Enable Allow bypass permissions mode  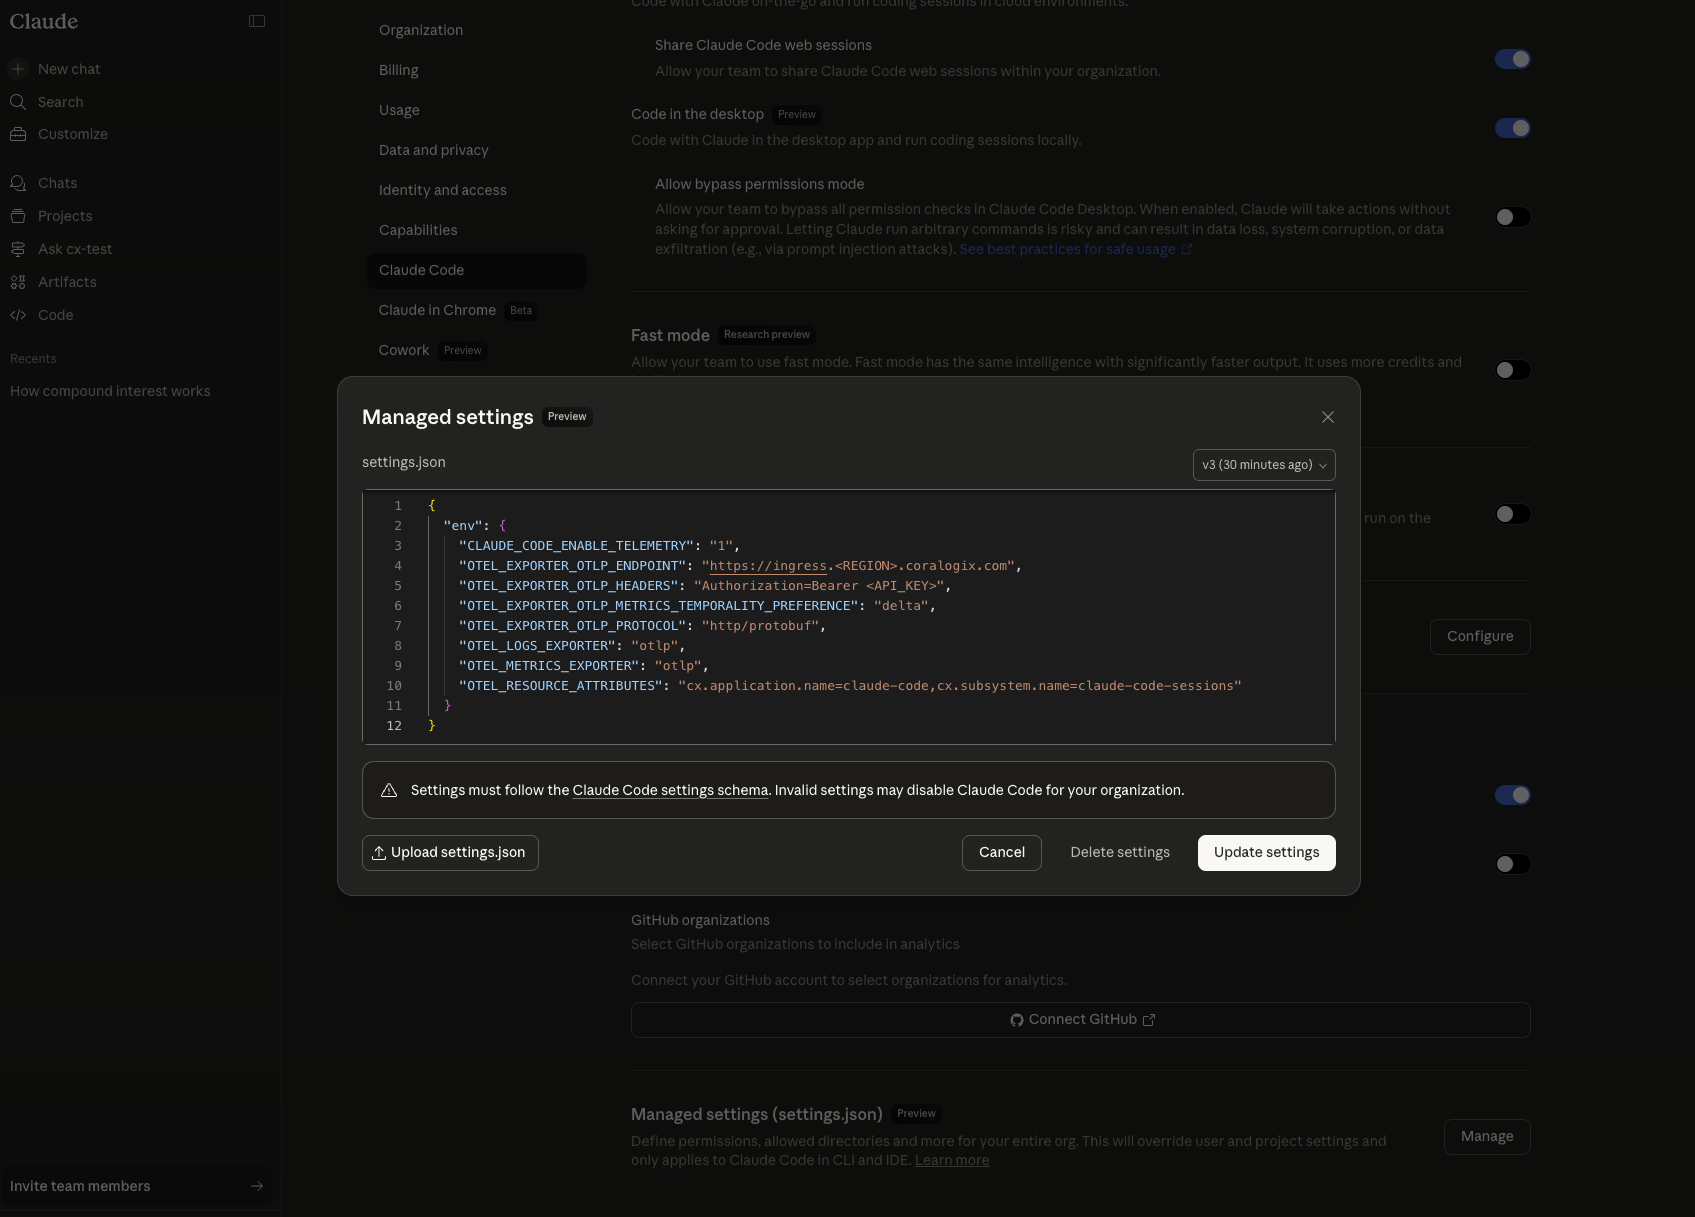[x=1512, y=217]
